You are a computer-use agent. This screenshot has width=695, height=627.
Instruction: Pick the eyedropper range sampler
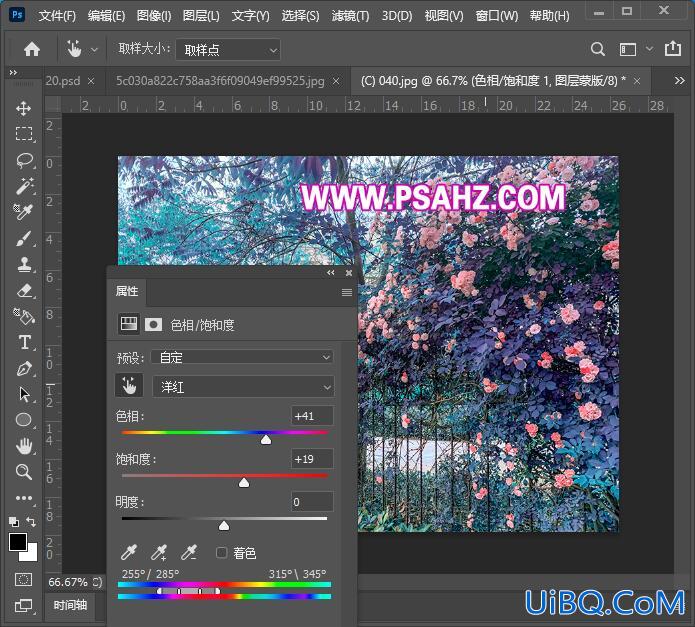[129, 552]
